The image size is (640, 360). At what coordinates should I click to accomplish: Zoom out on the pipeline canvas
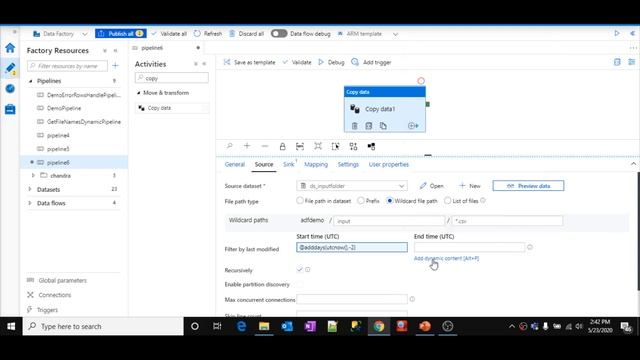click(265, 146)
